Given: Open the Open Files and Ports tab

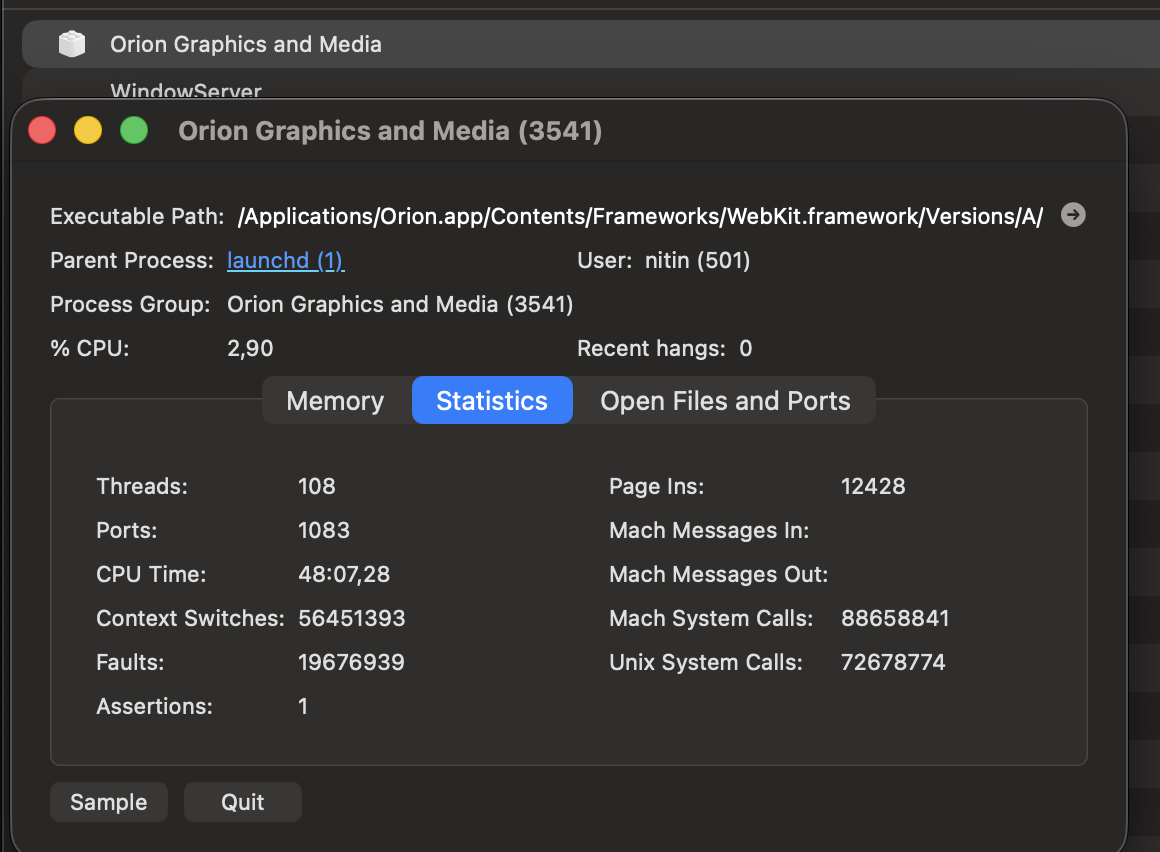Looking at the screenshot, I should pos(725,401).
